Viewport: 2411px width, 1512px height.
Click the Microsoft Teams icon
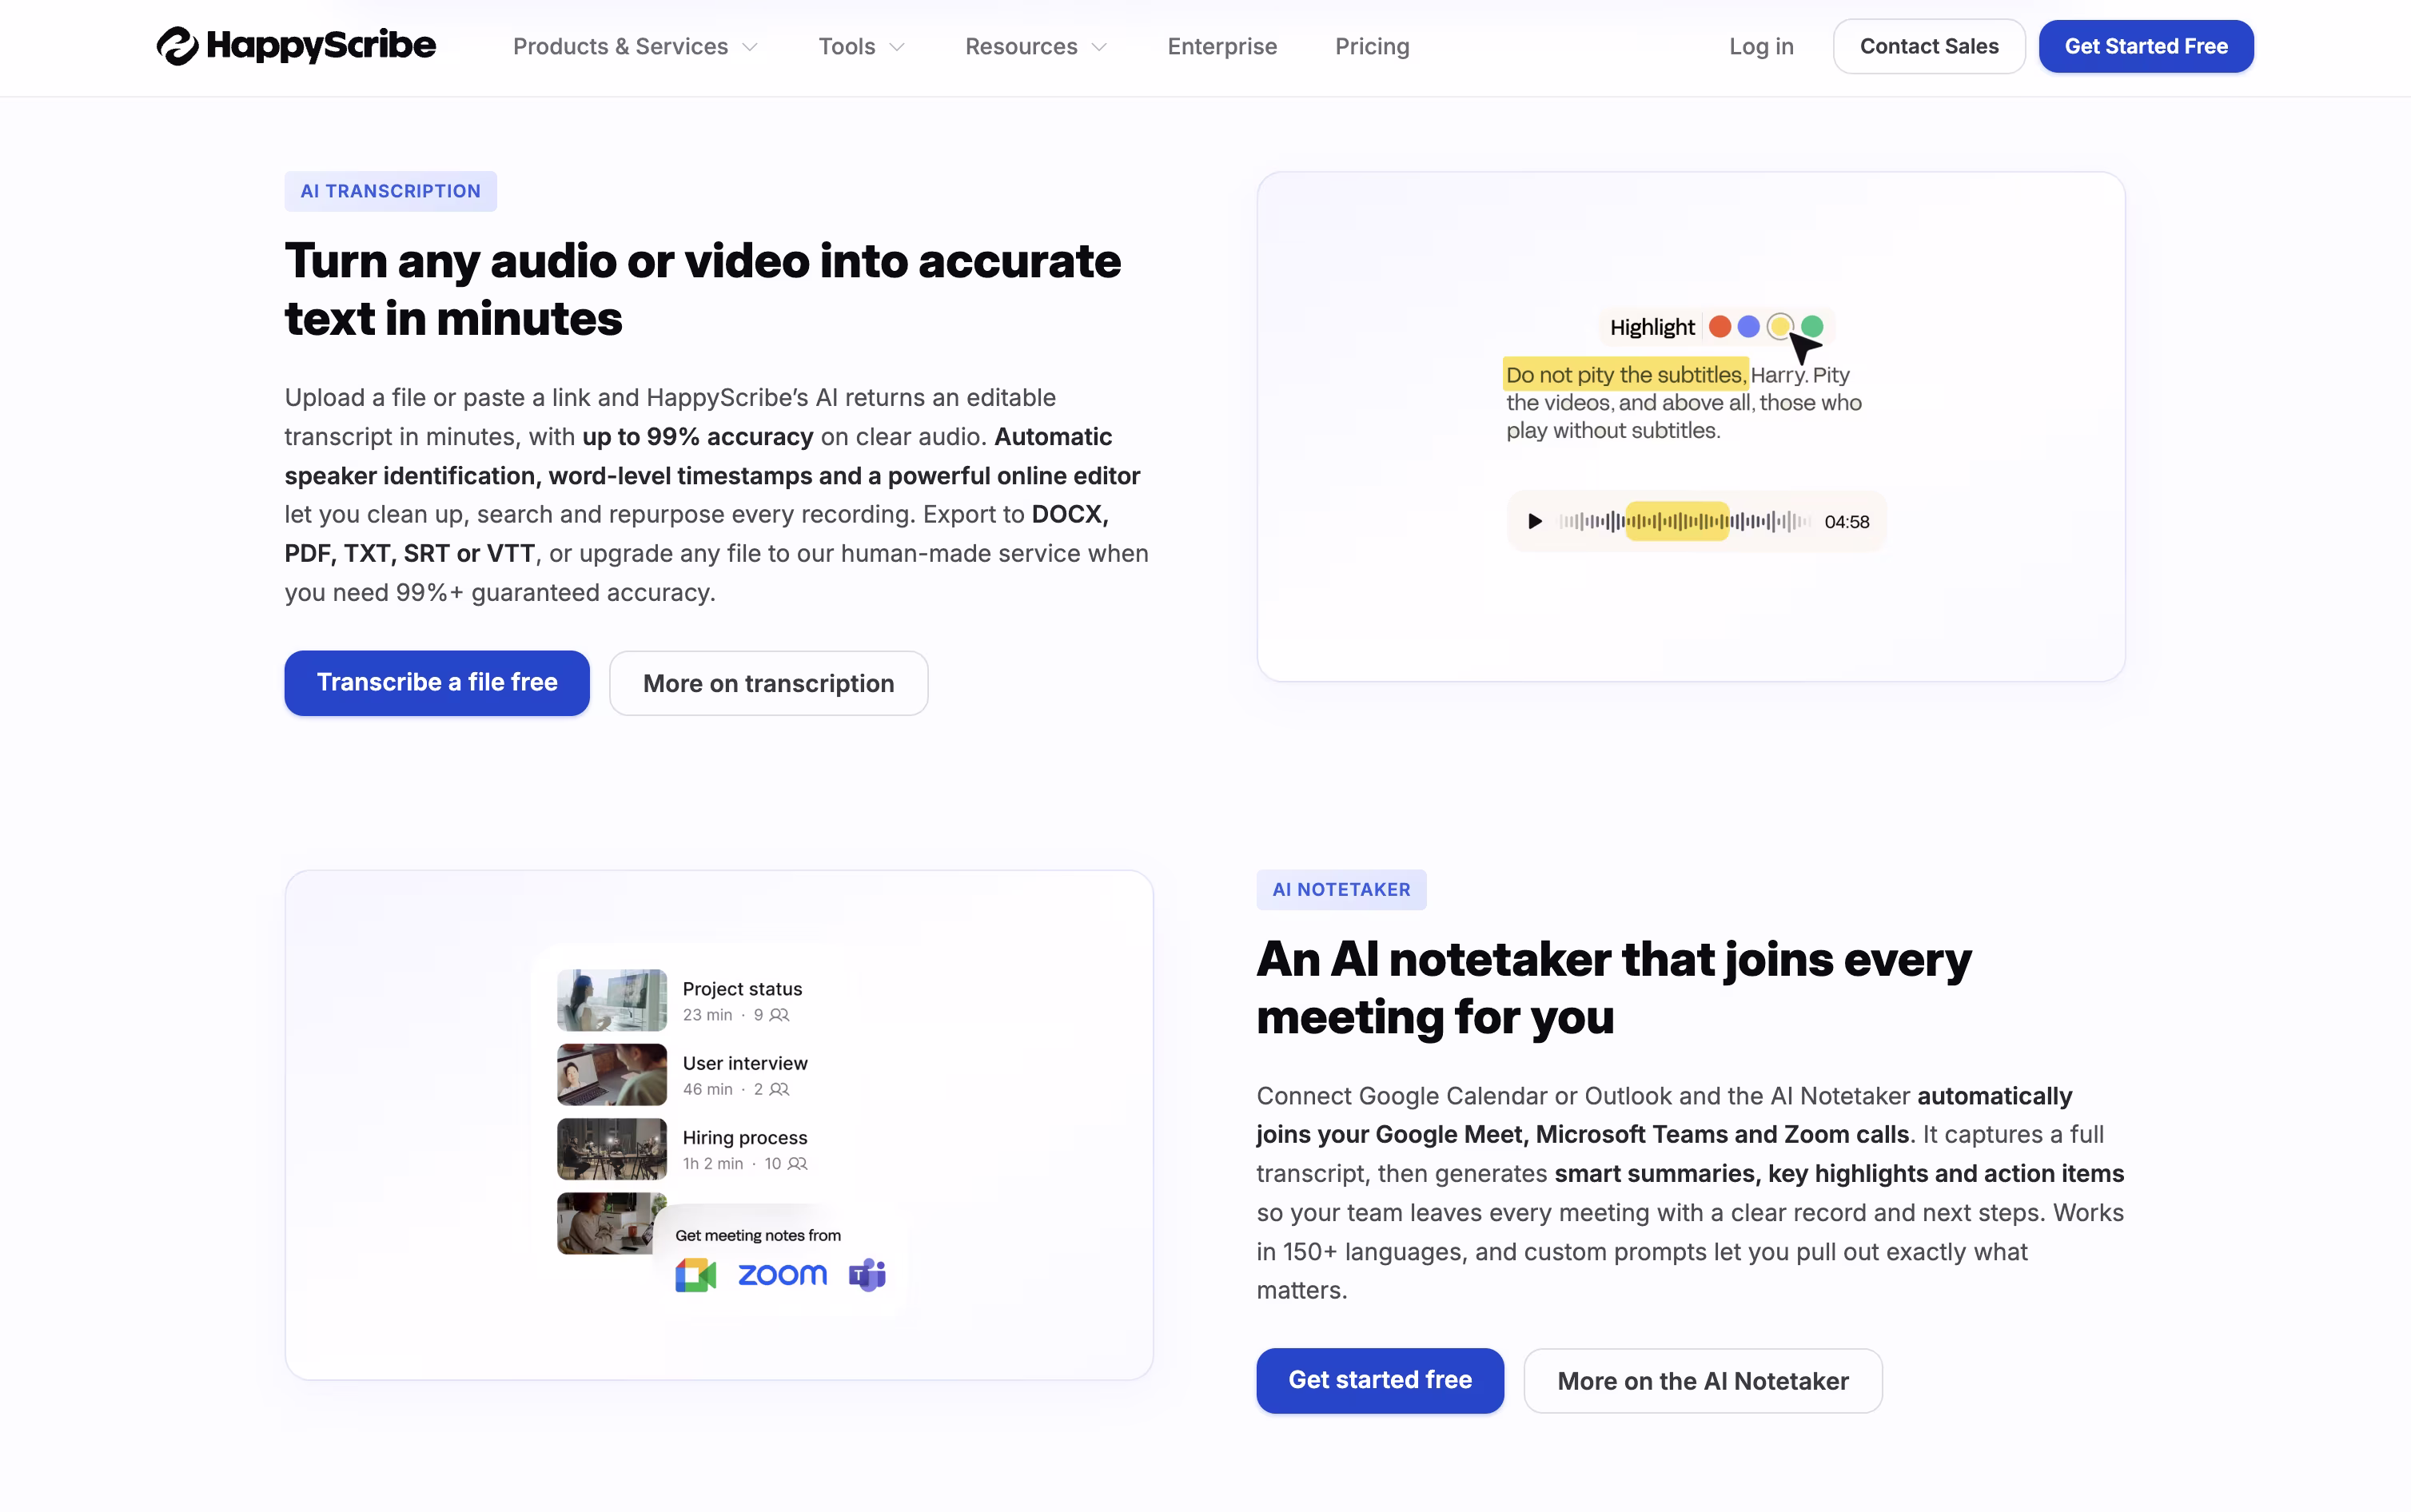867,1275
